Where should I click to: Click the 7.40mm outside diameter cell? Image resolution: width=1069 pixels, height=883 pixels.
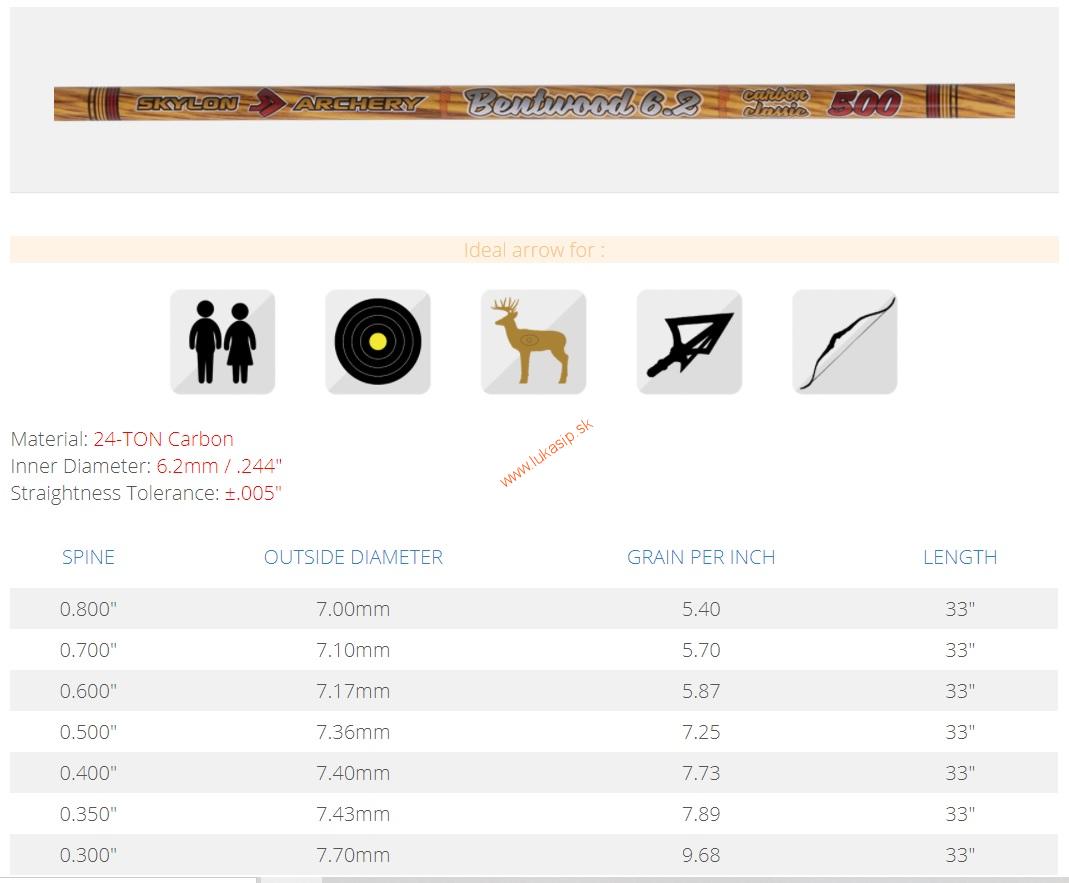[353, 773]
